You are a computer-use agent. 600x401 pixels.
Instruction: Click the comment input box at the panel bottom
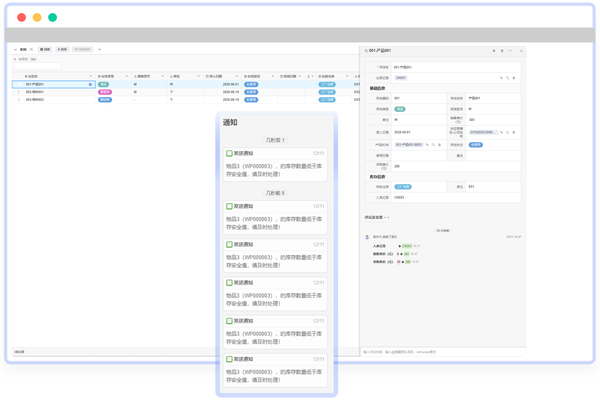443,352
